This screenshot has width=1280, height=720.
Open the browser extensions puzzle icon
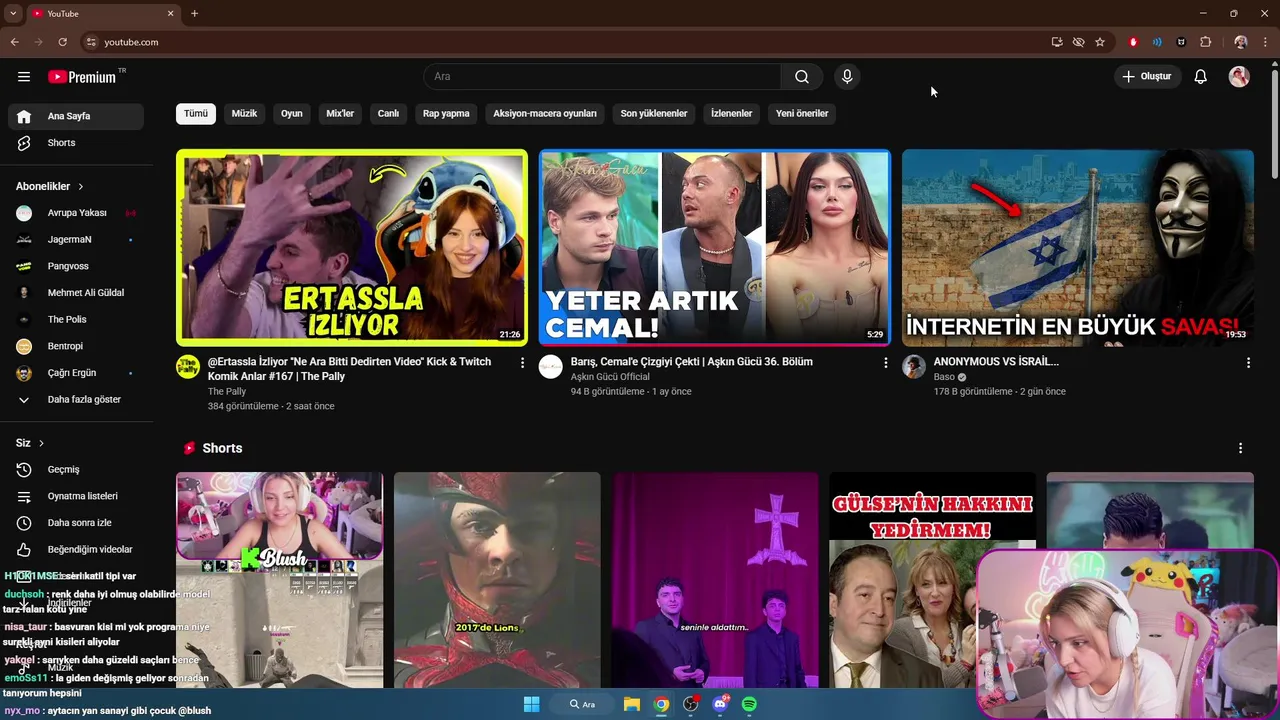click(x=1205, y=42)
